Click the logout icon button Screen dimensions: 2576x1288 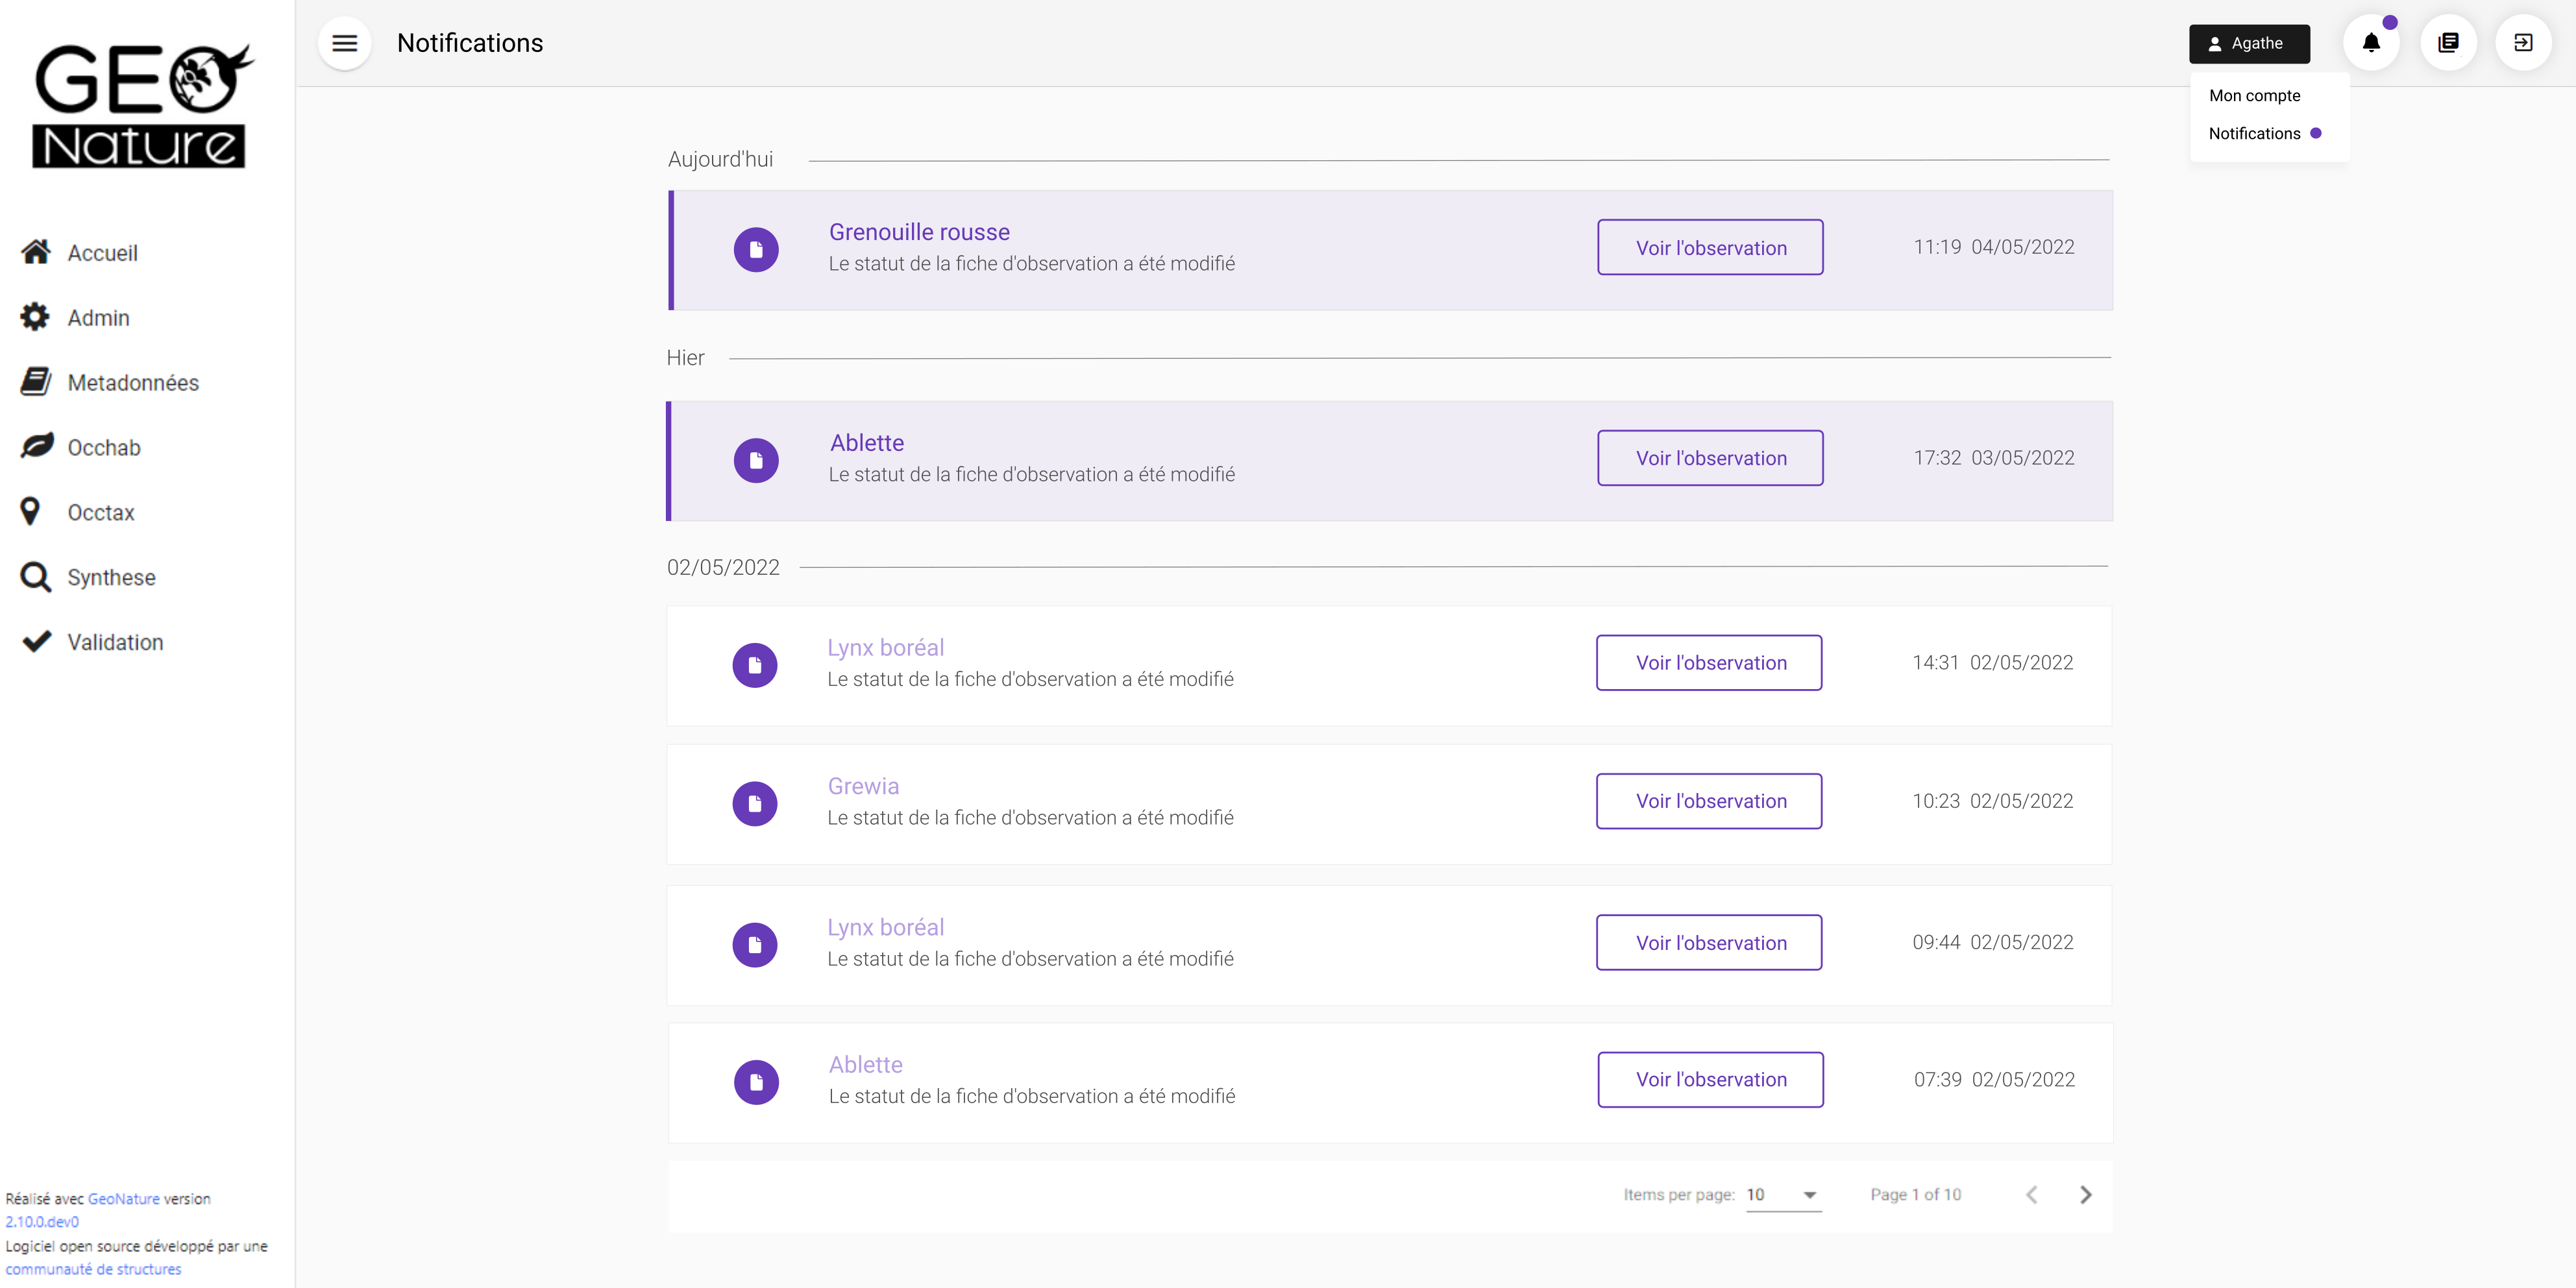2522,43
